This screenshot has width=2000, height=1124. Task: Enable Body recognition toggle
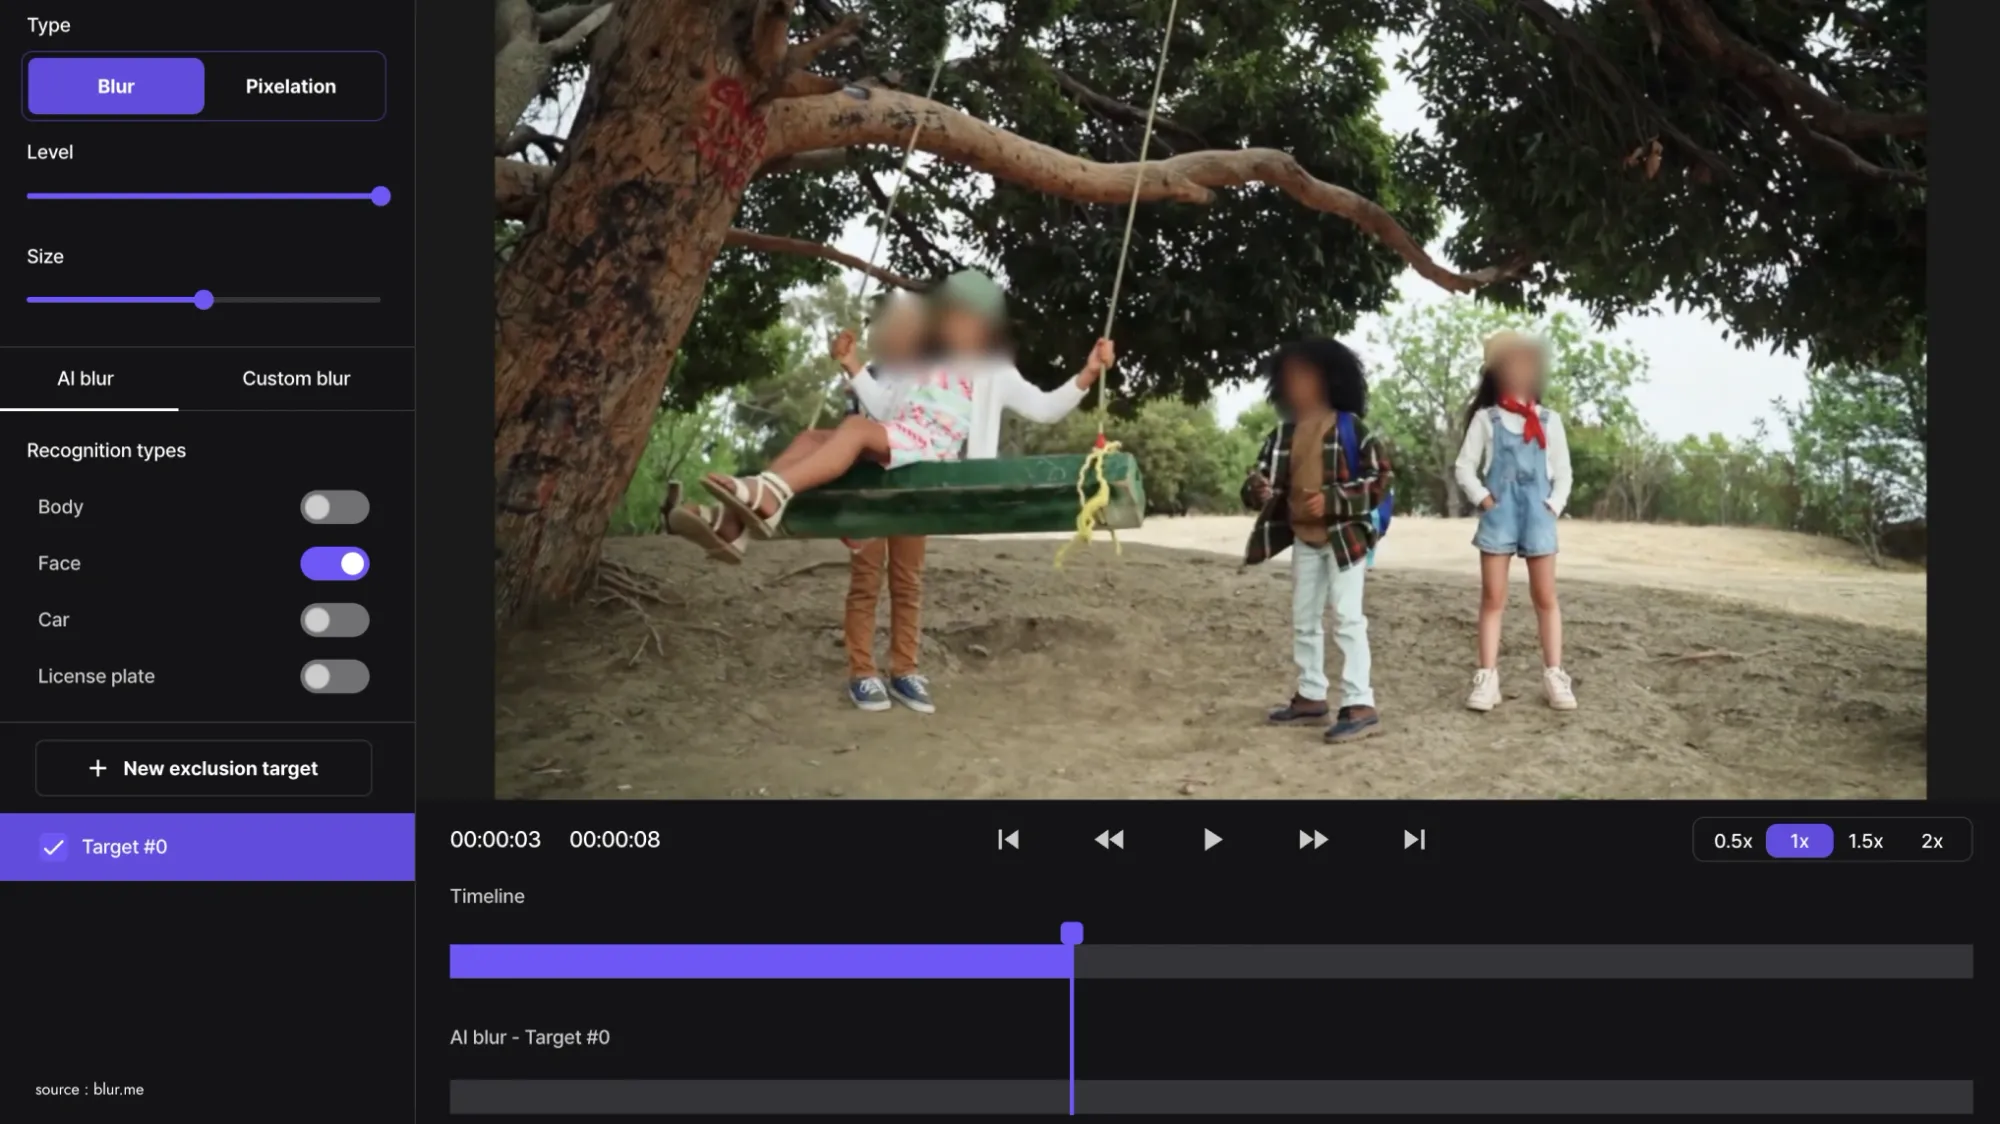335,507
